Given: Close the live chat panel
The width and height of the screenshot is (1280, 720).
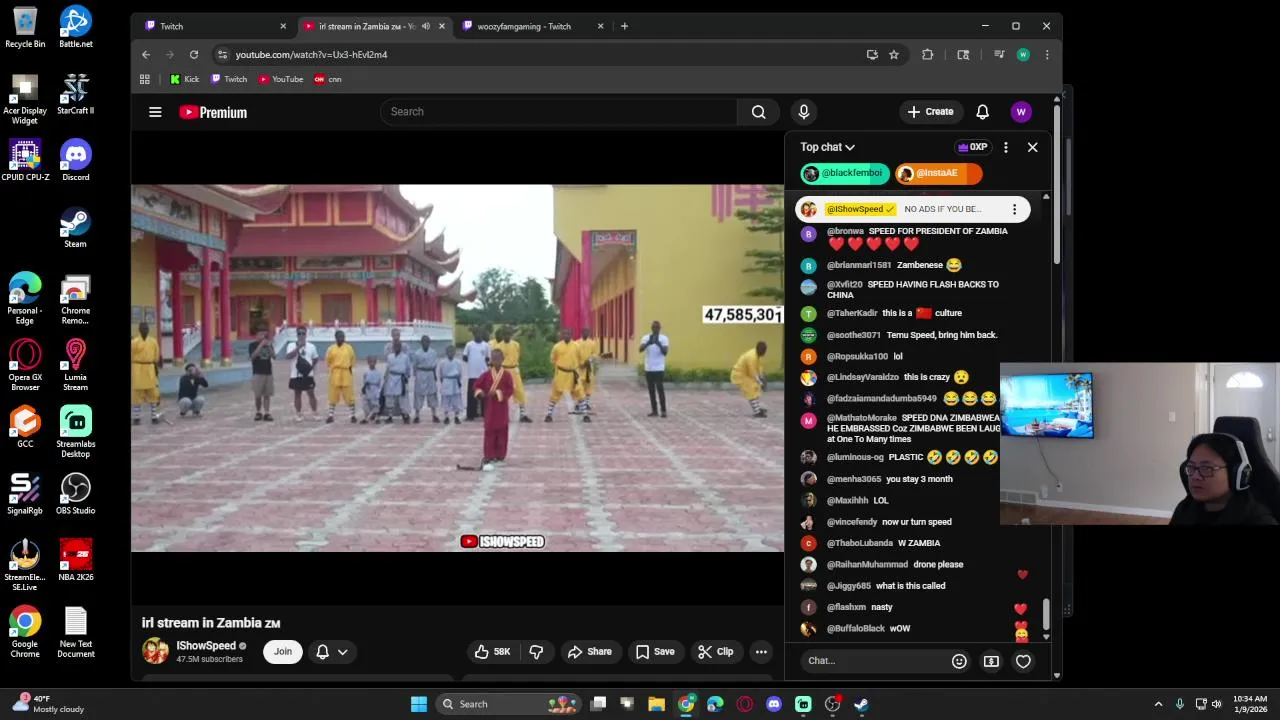Looking at the screenshot, I should point(1032,147).
